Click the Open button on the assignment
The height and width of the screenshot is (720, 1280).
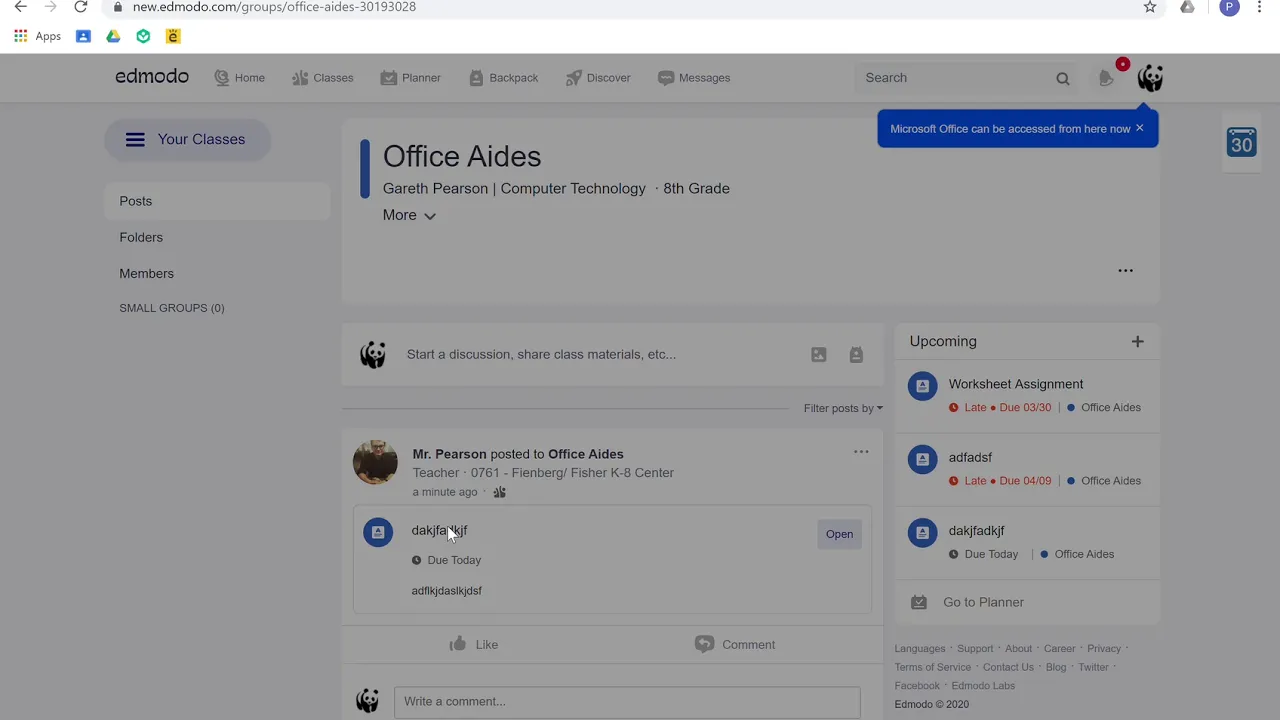840,534
